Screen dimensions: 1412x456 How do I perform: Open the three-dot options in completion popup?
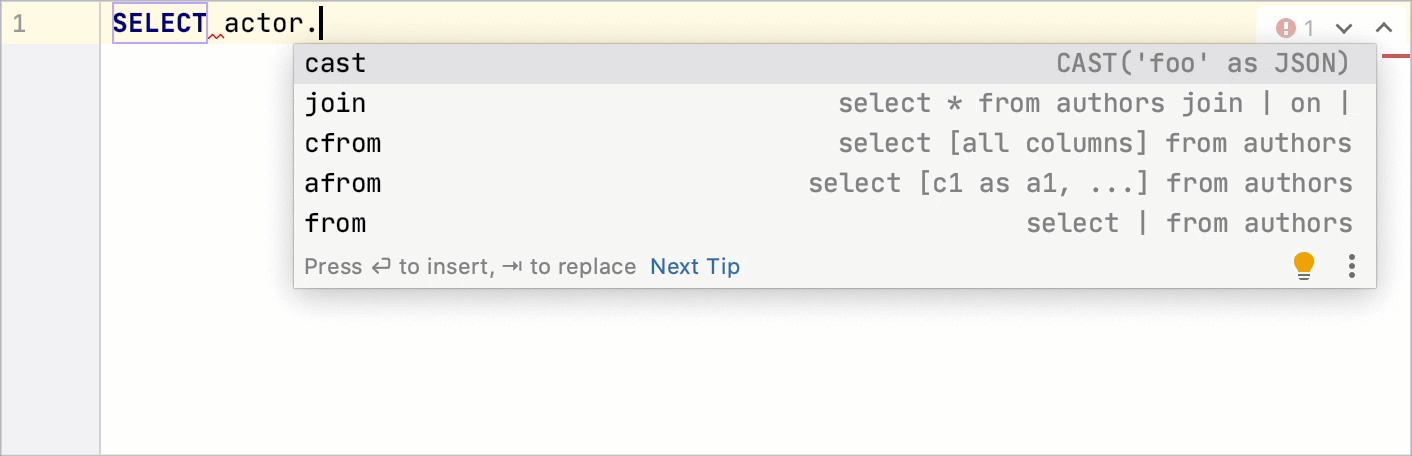click(1352, 265)
